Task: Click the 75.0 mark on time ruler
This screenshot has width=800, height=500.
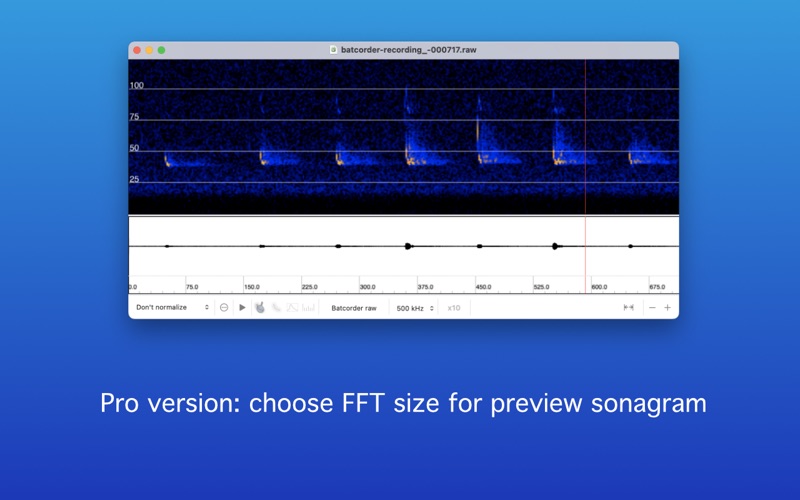Action: 192,287
